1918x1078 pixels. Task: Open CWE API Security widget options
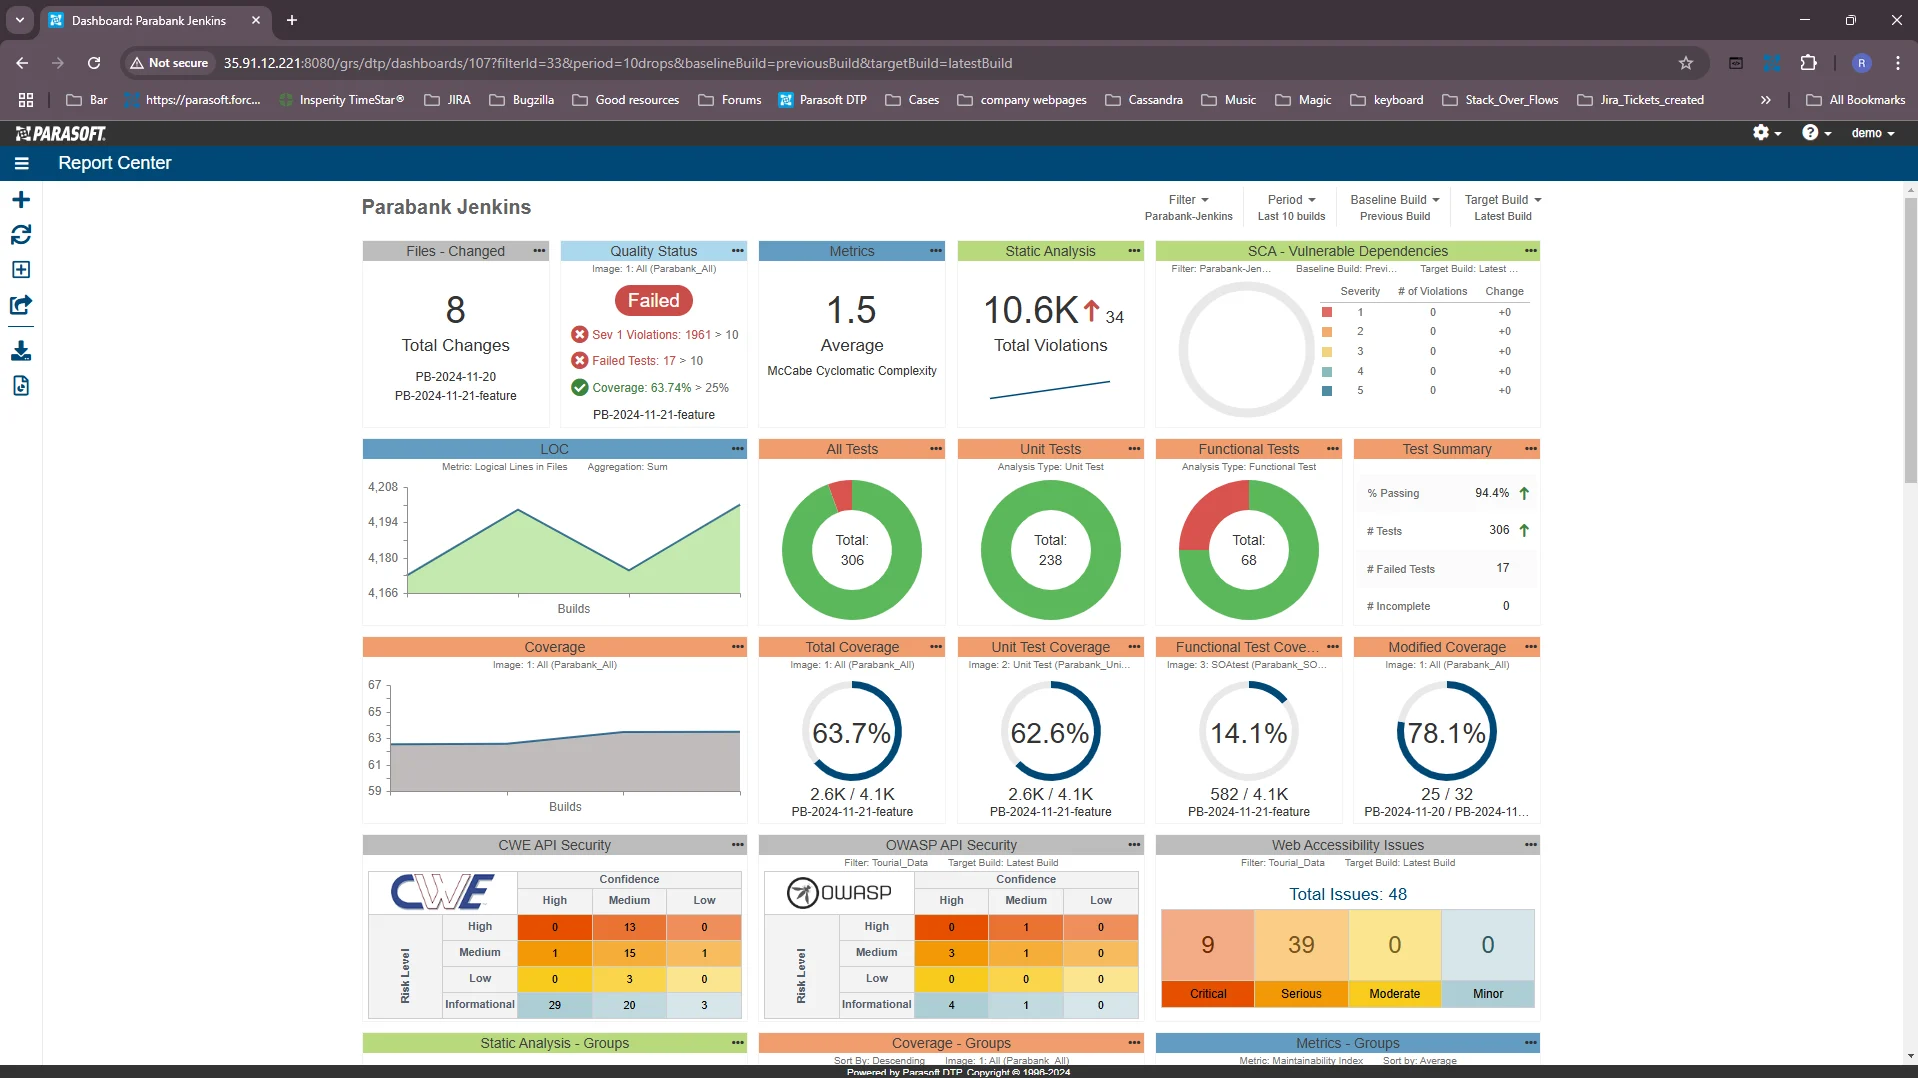[738, 845]
